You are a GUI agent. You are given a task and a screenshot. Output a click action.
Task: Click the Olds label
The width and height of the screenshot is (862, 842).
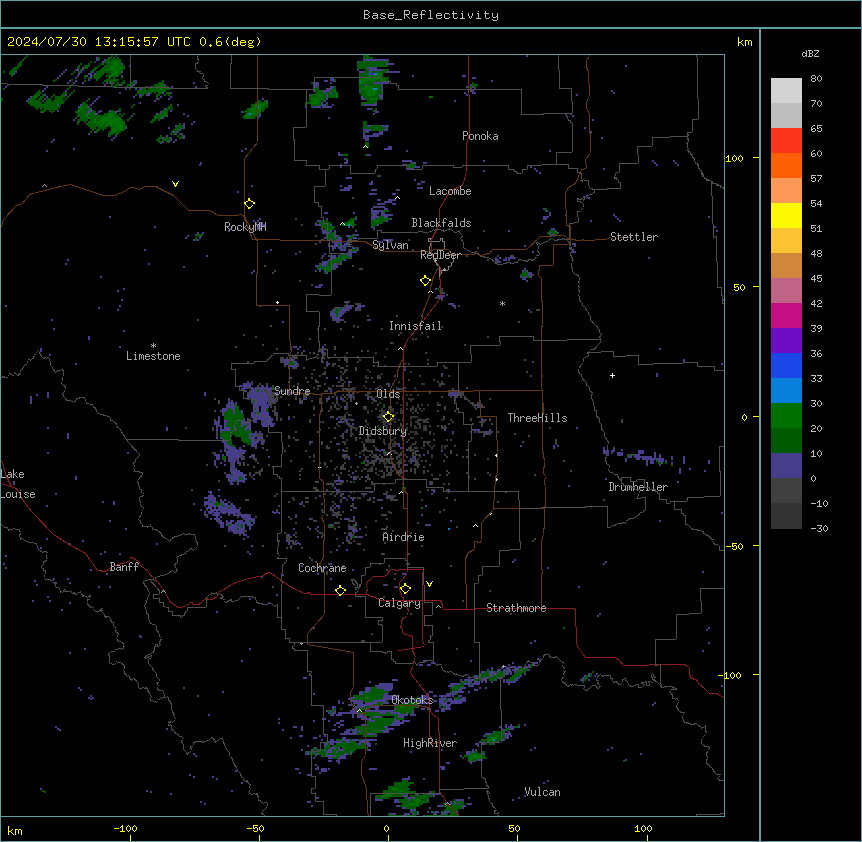tap(388, 394)
